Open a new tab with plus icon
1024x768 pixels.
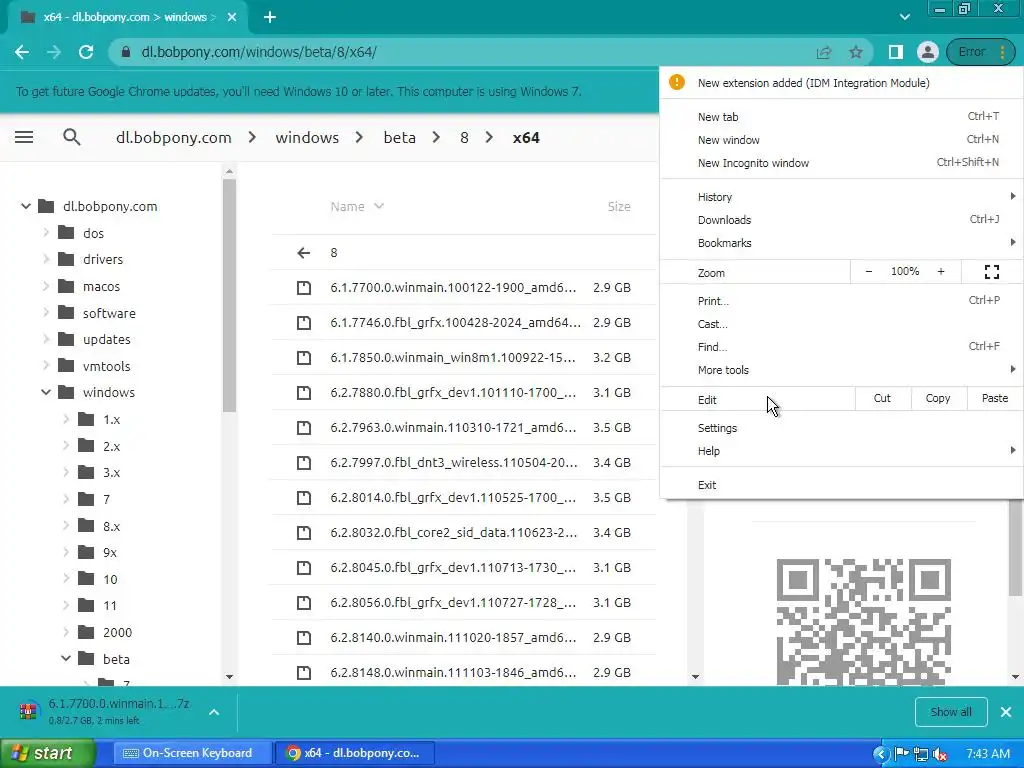click(270, 18)
